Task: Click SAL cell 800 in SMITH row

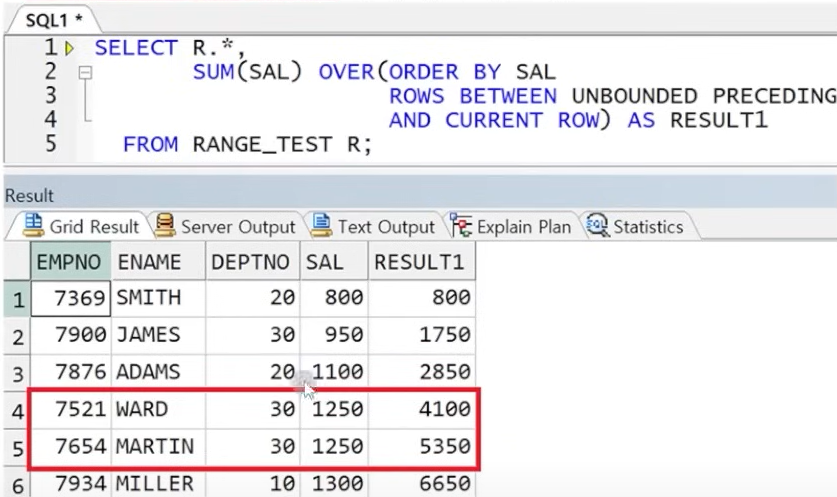Action: [x=334, y=298]
